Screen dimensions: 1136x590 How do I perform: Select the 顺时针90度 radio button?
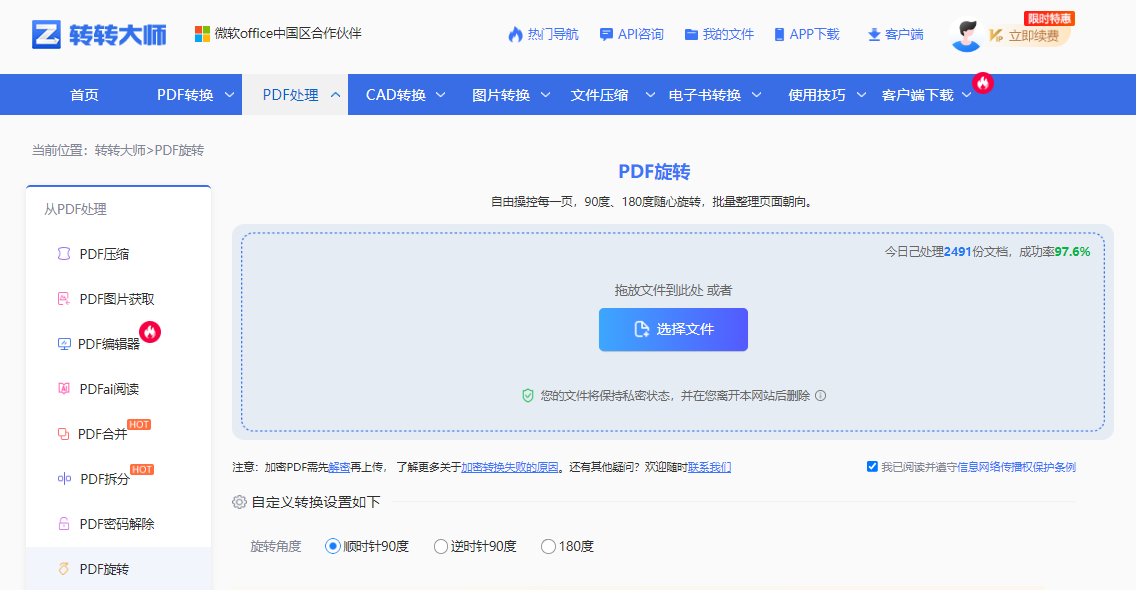[333, 547]
